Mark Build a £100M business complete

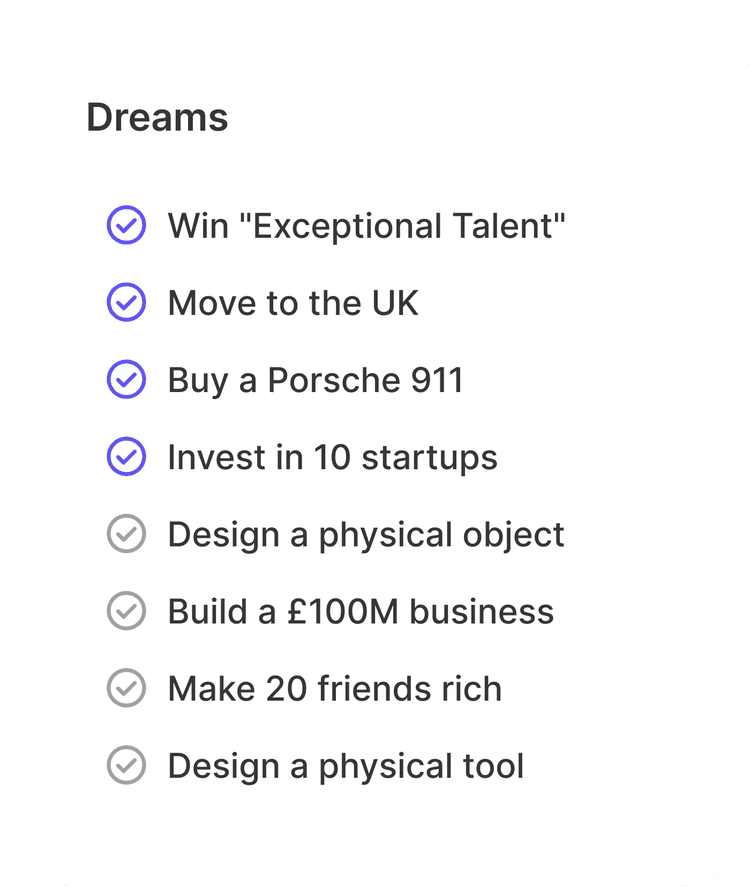pyautogui.click(x=126, y=611)
